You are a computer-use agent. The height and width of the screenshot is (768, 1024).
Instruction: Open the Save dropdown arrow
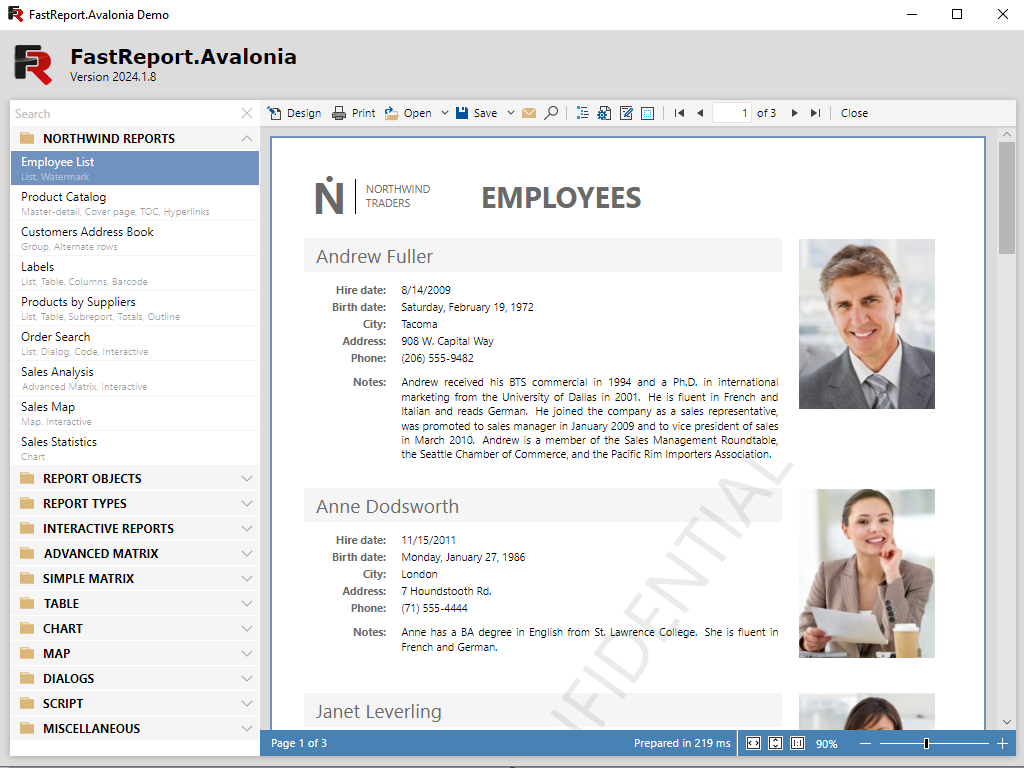511,113
